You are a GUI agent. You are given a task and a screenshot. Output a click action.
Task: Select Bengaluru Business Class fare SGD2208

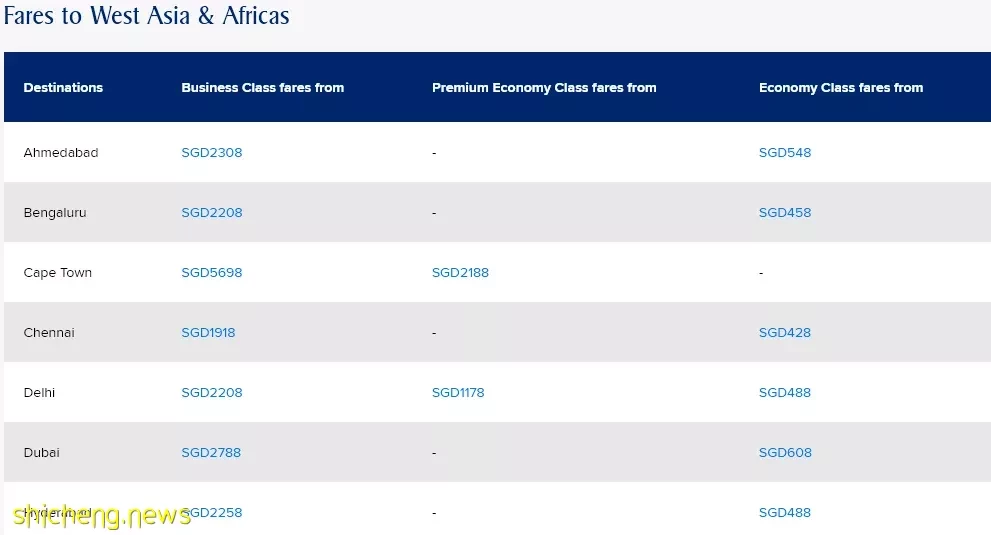point(212,212)
